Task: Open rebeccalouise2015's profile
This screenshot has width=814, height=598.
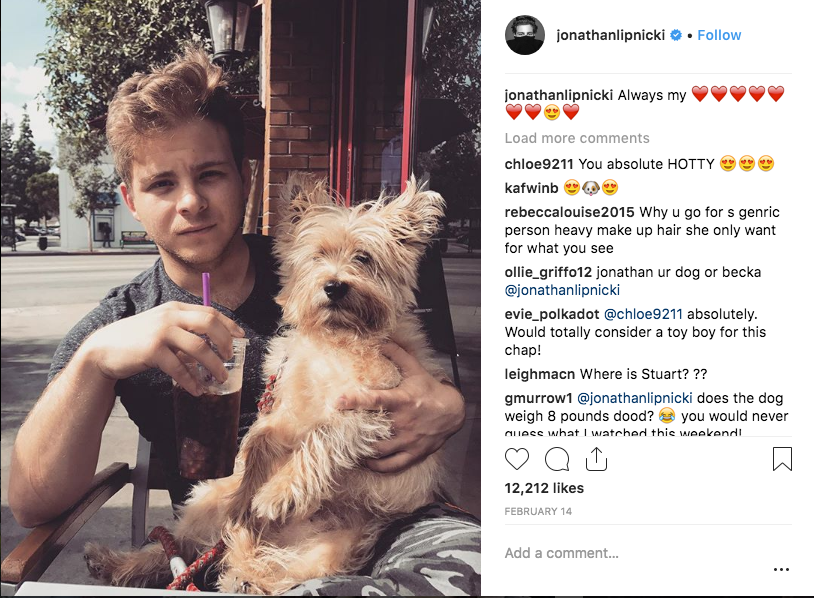Action: coord(569,212)
